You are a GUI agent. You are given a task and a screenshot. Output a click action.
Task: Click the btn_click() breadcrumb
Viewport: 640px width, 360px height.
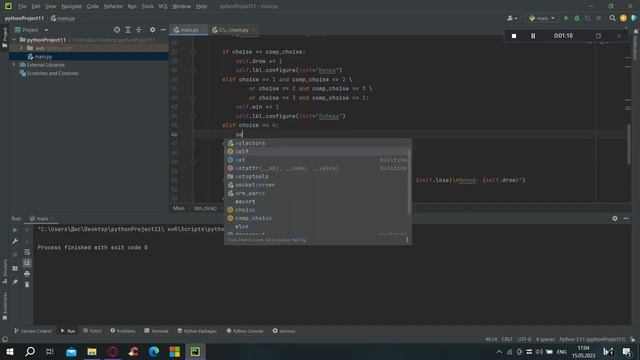coord(205,208)
